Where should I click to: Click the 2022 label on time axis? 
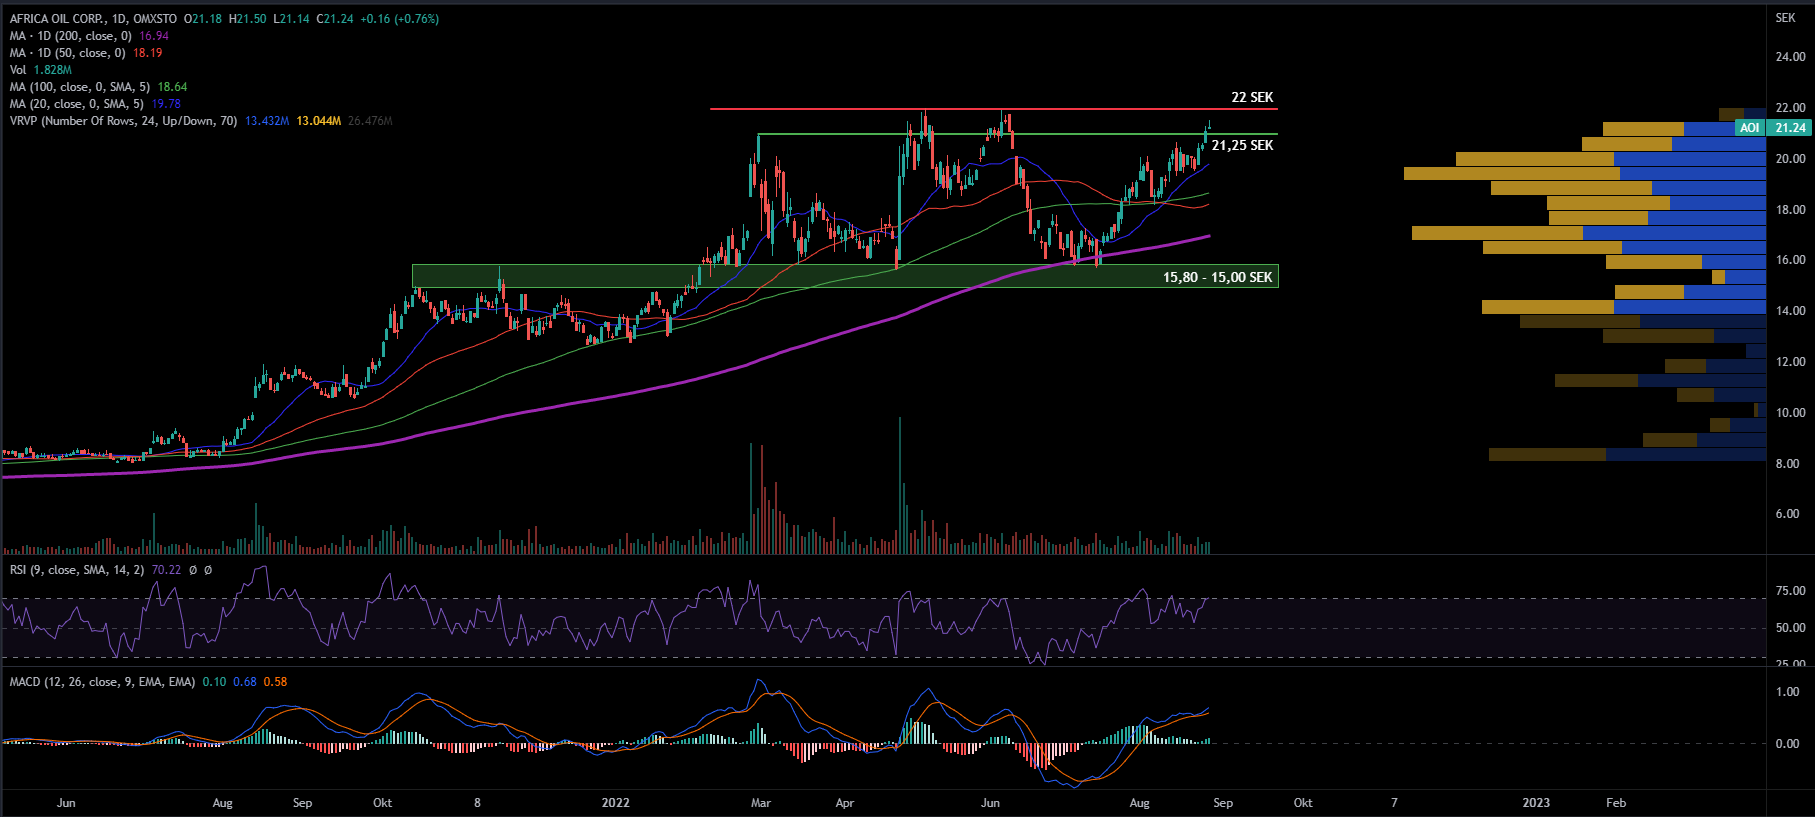coord(616,803)
